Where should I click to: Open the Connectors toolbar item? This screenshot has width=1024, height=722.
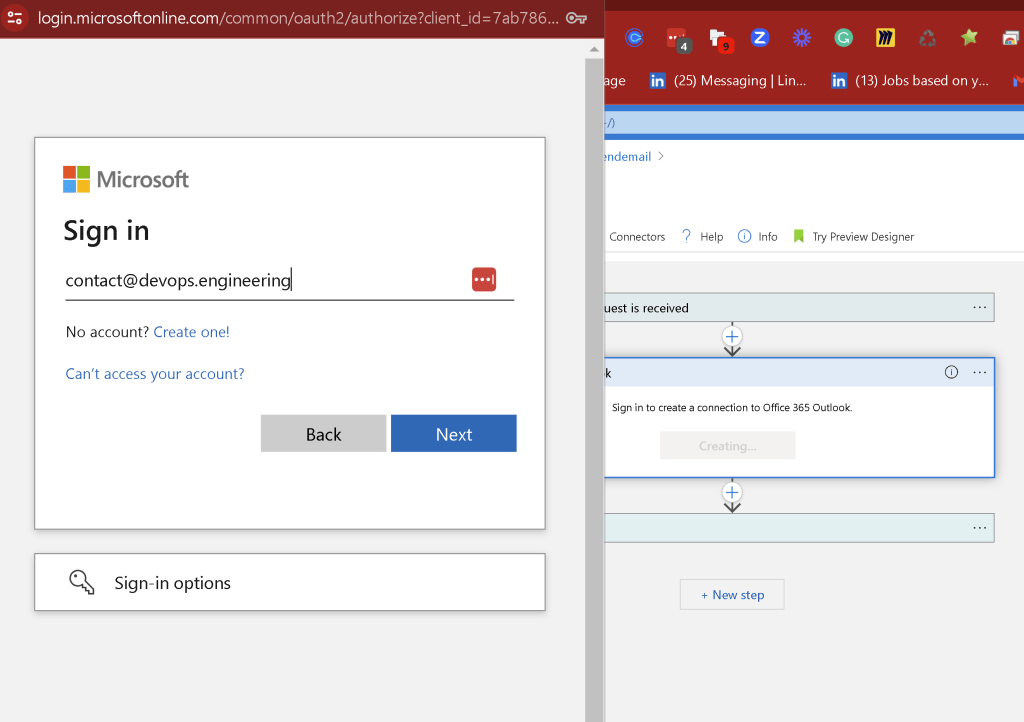pyautogui.click(x=637, y=236)
